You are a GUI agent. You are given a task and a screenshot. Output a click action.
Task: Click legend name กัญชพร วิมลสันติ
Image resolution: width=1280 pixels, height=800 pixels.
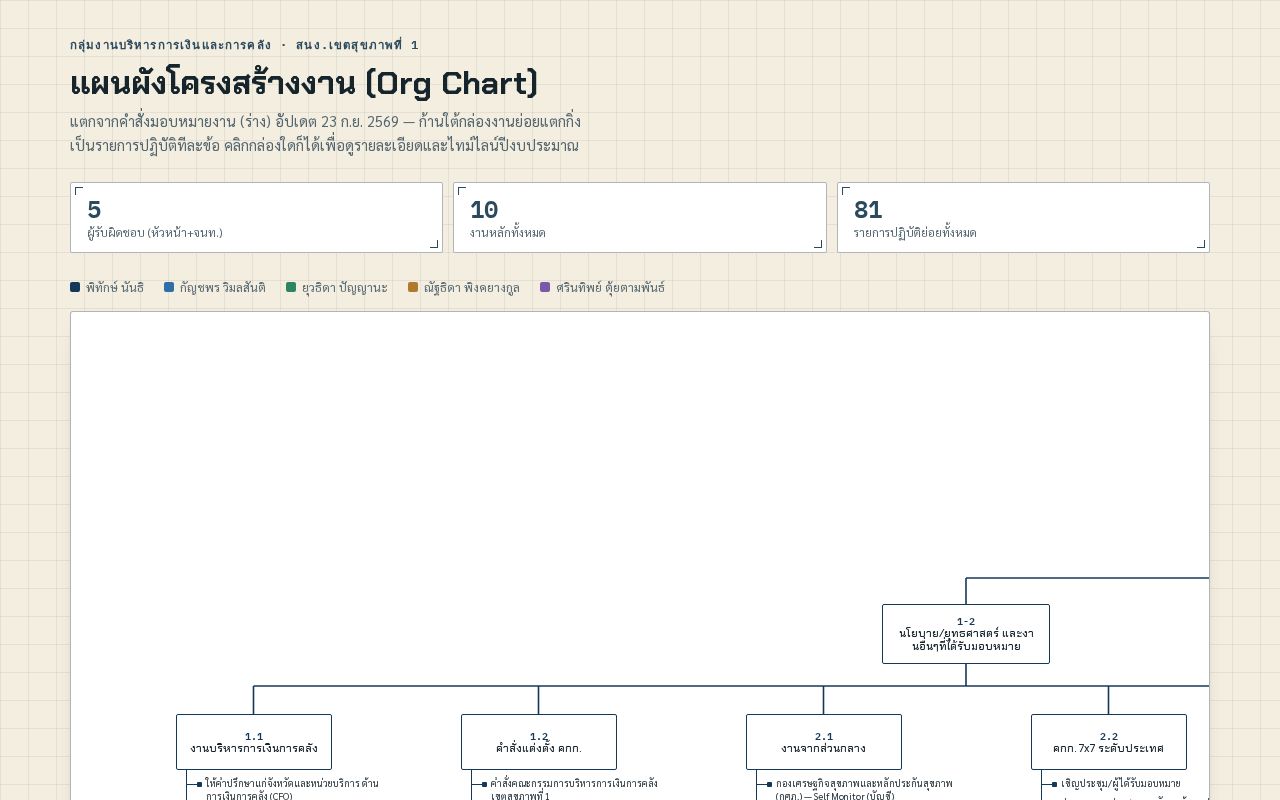(223, 288)
